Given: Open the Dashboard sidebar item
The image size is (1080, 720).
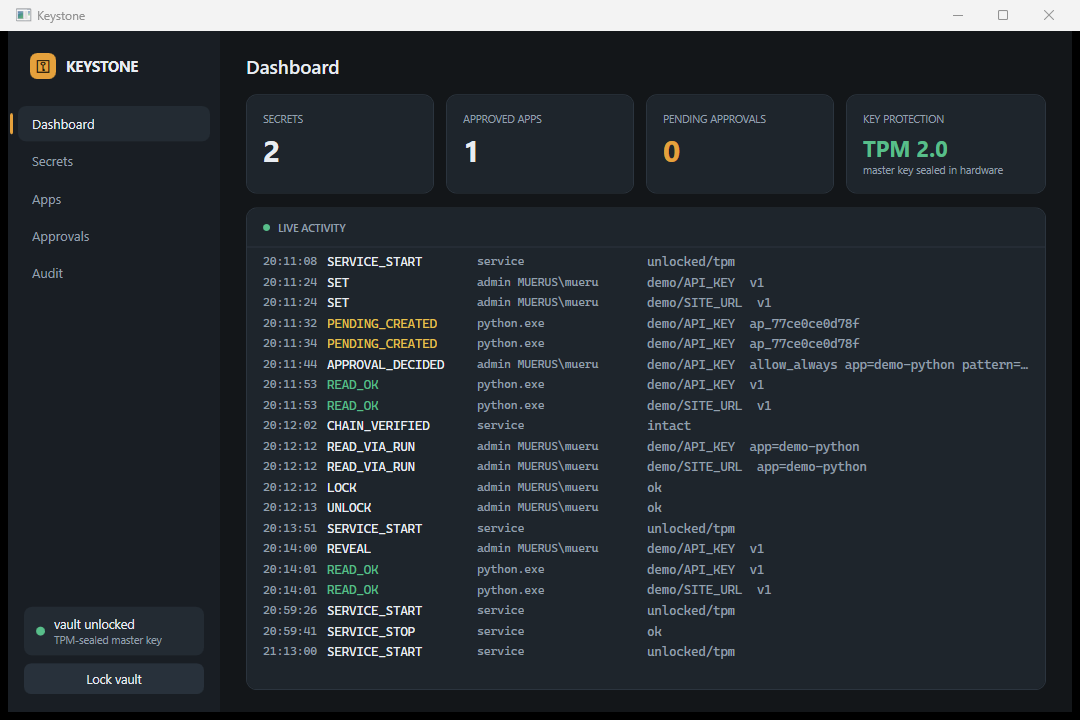Looking at the screenshot, I should click(x=114, y=124).
